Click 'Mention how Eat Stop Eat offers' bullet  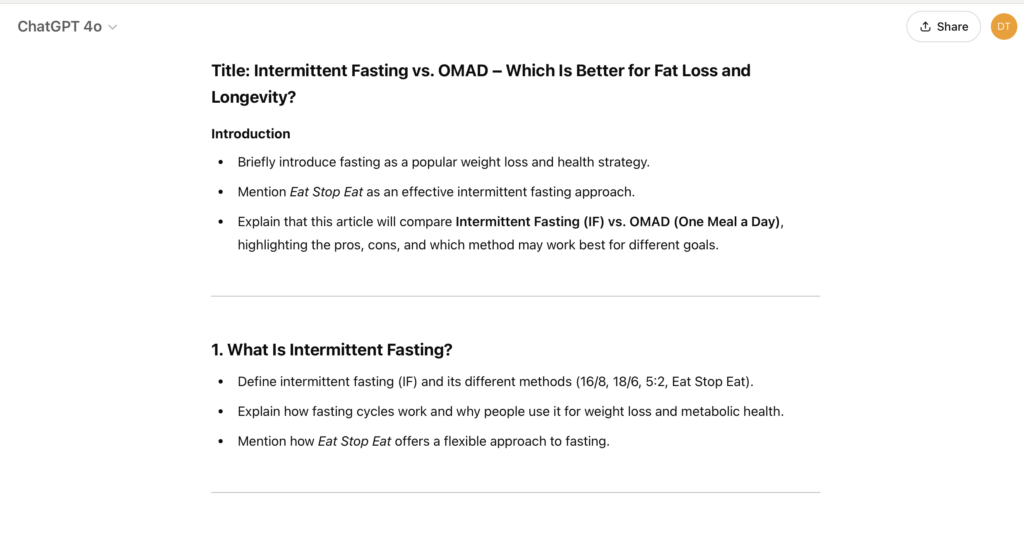coord(424,441)
